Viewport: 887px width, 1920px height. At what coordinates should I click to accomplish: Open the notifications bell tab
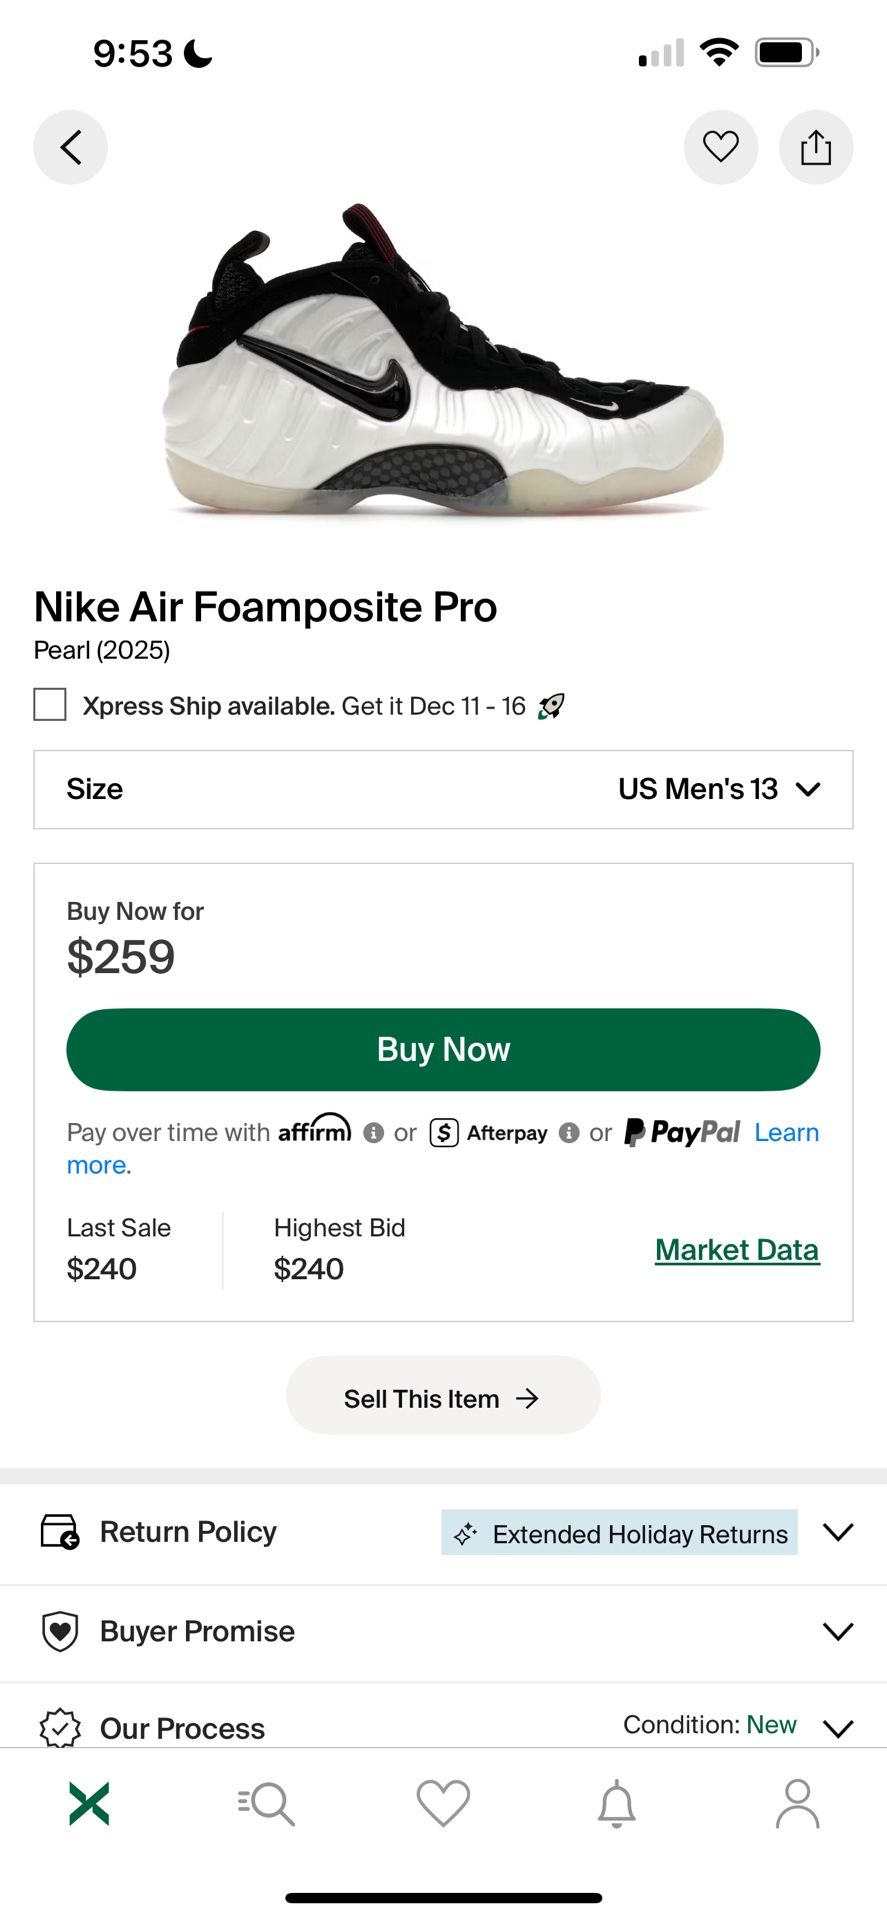(616, 1803)
